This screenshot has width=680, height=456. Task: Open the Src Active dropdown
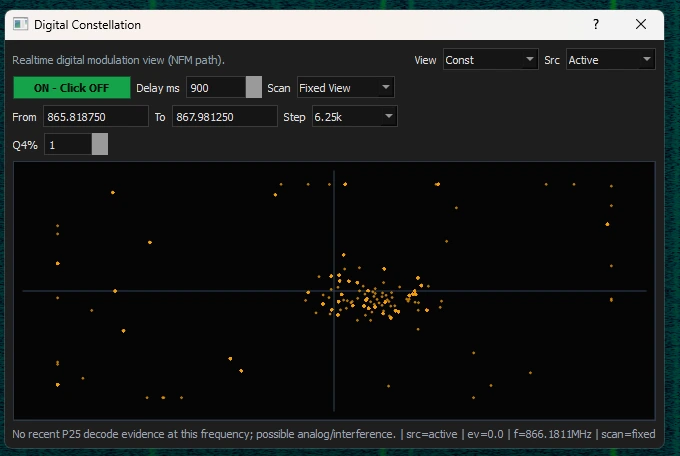(x=610, y=59)
